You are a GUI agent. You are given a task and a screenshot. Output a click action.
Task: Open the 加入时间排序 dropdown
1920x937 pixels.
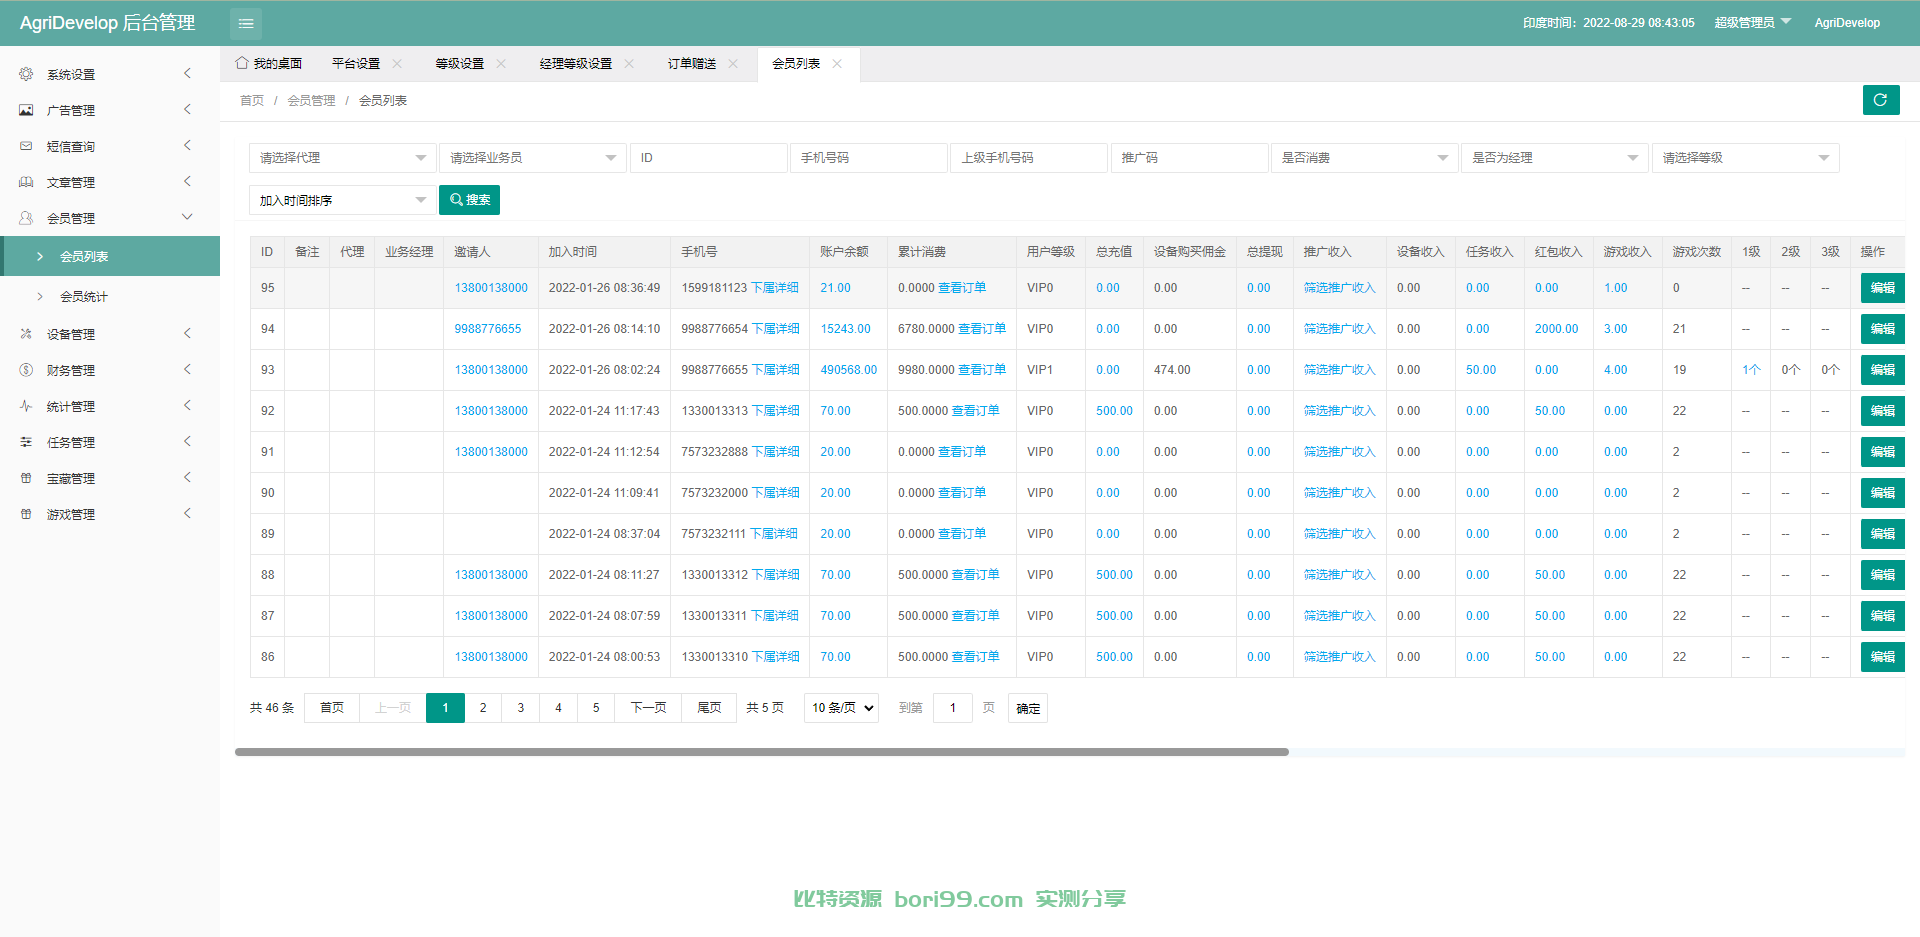pos(342,200)
